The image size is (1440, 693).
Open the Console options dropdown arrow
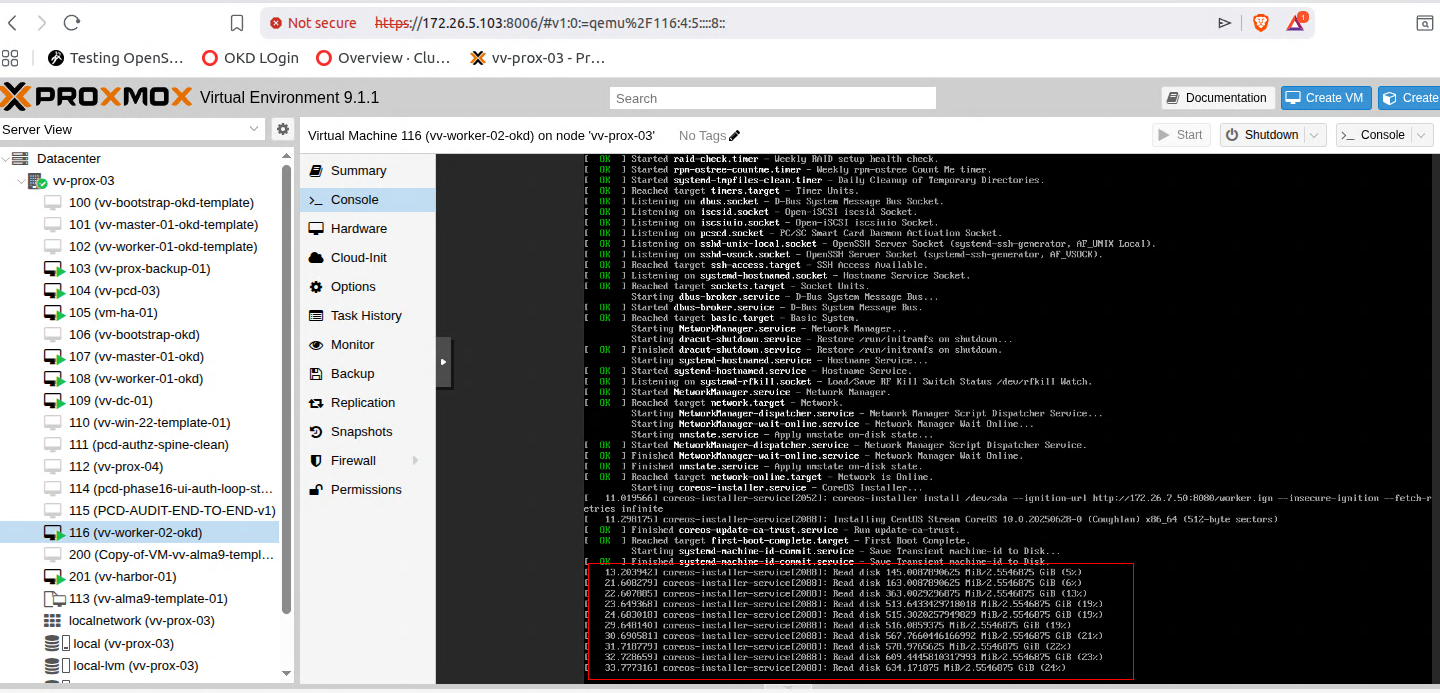(1423, 135)
